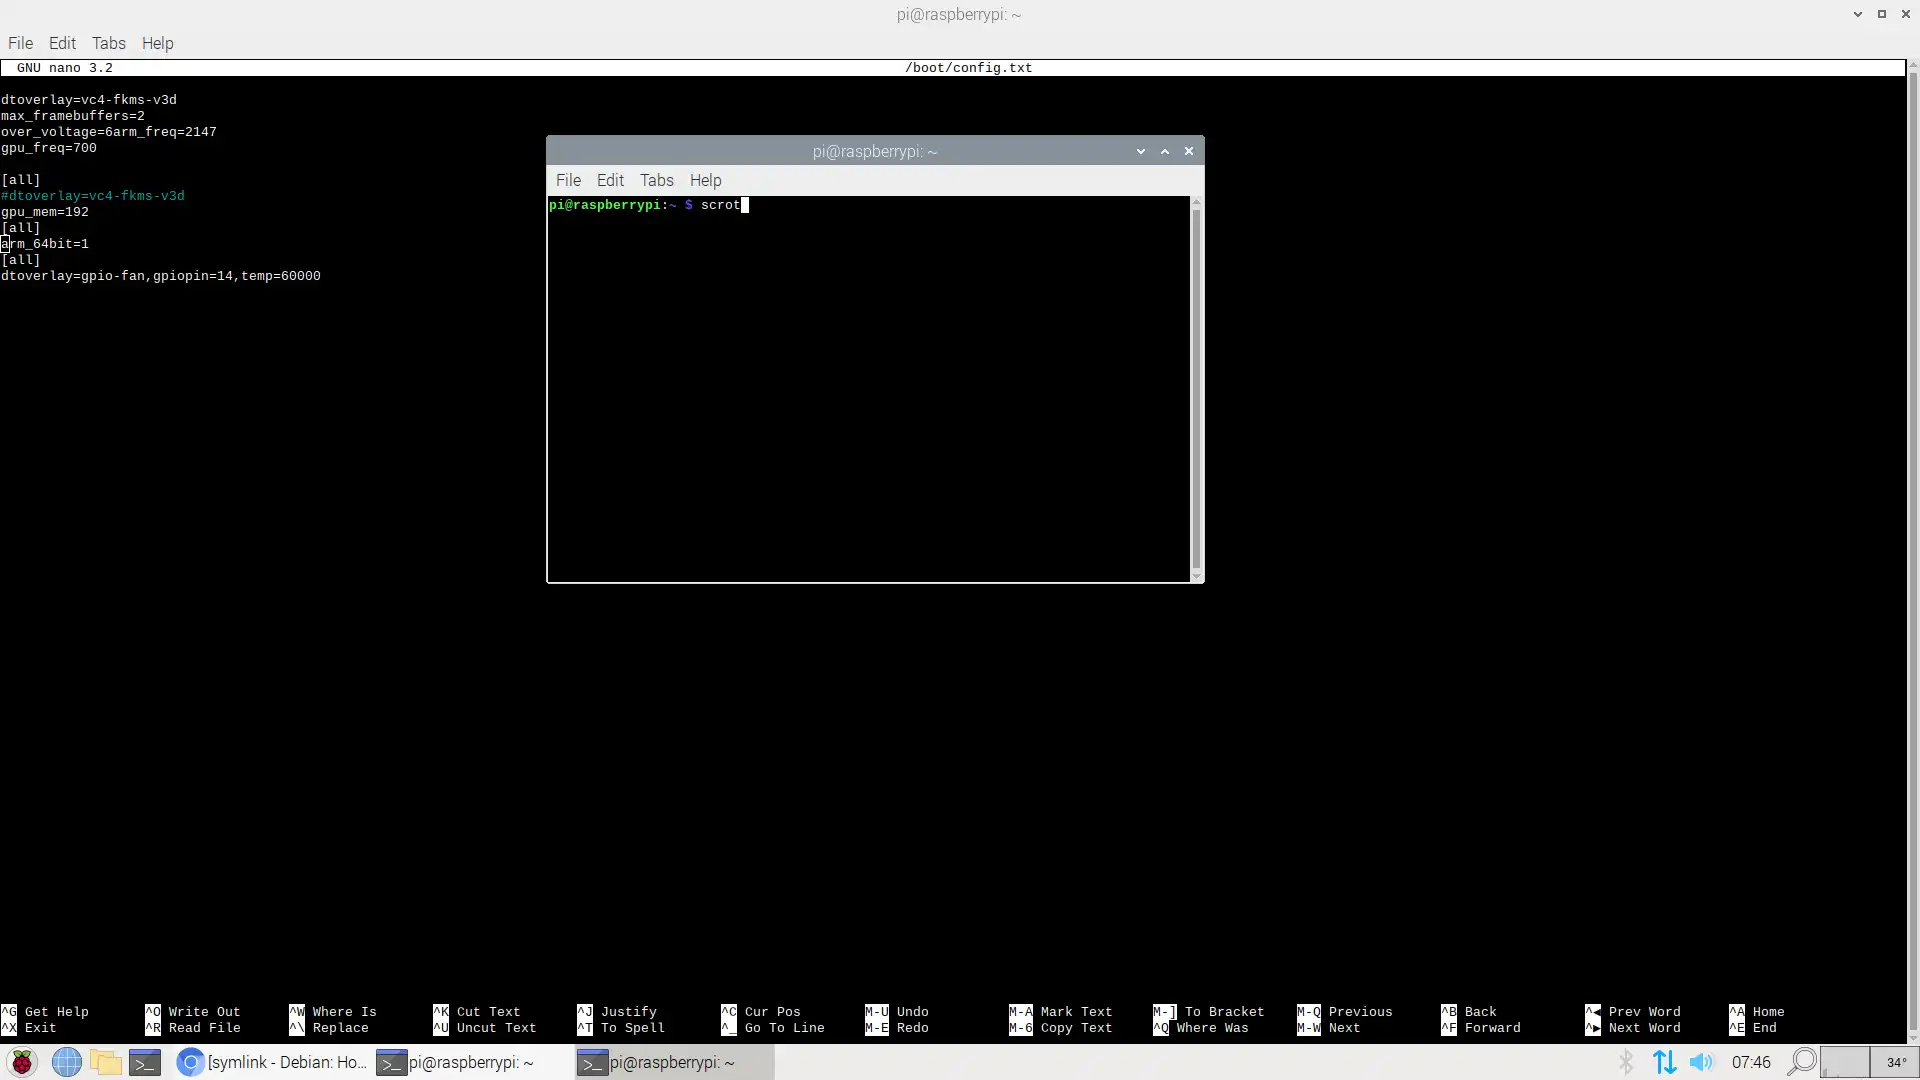Click the 34° temperature indicator
This screenshot has height=1080, width=1920.
[1896, 1062]
